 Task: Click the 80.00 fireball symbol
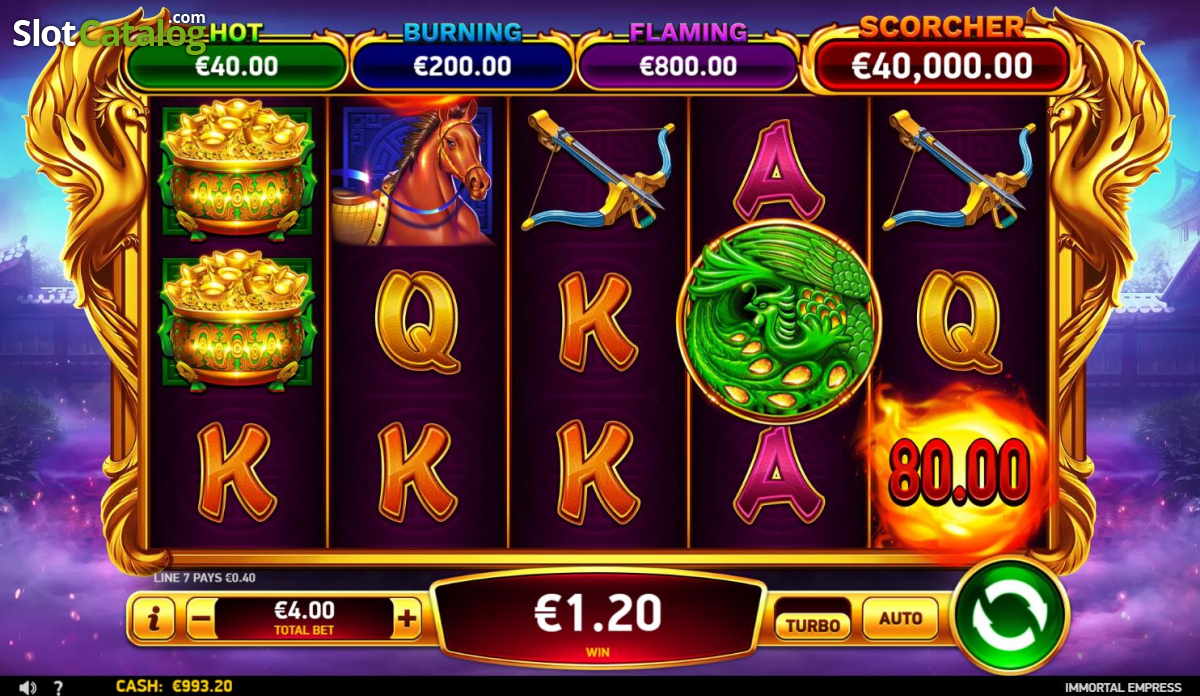tap(958, 470)
